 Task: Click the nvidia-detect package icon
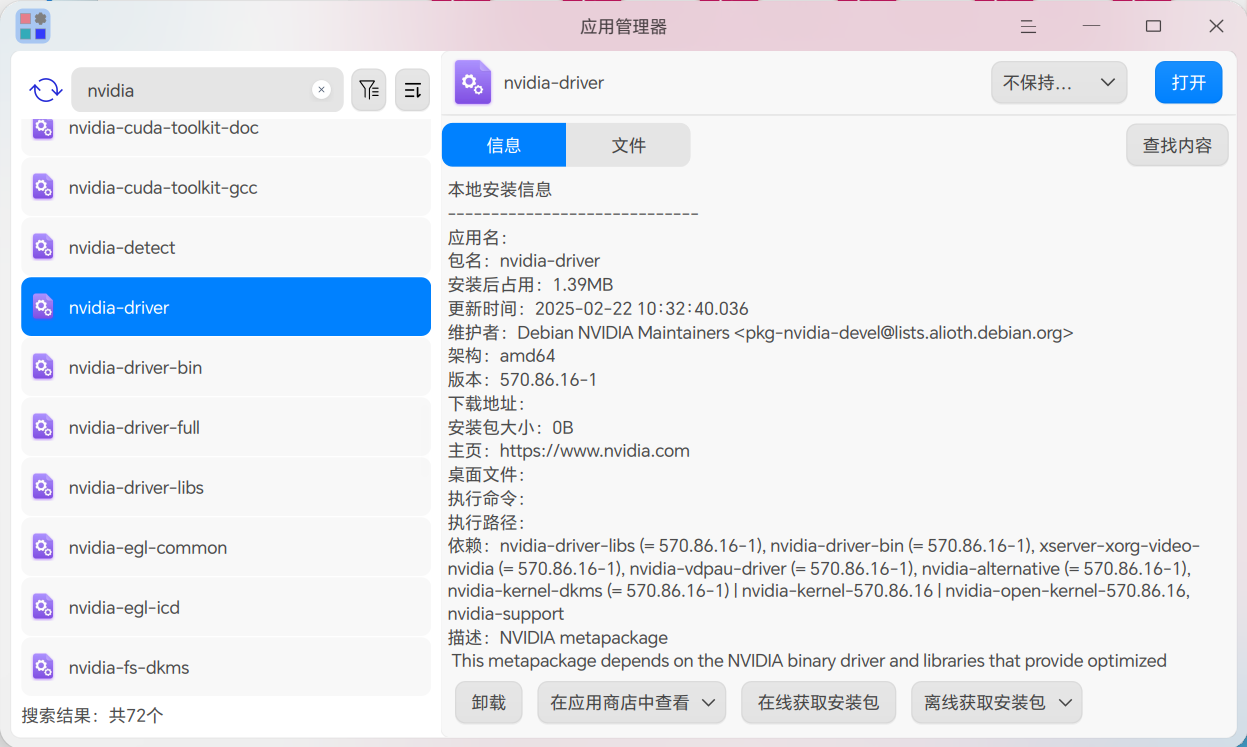click(x=43, y=248)
